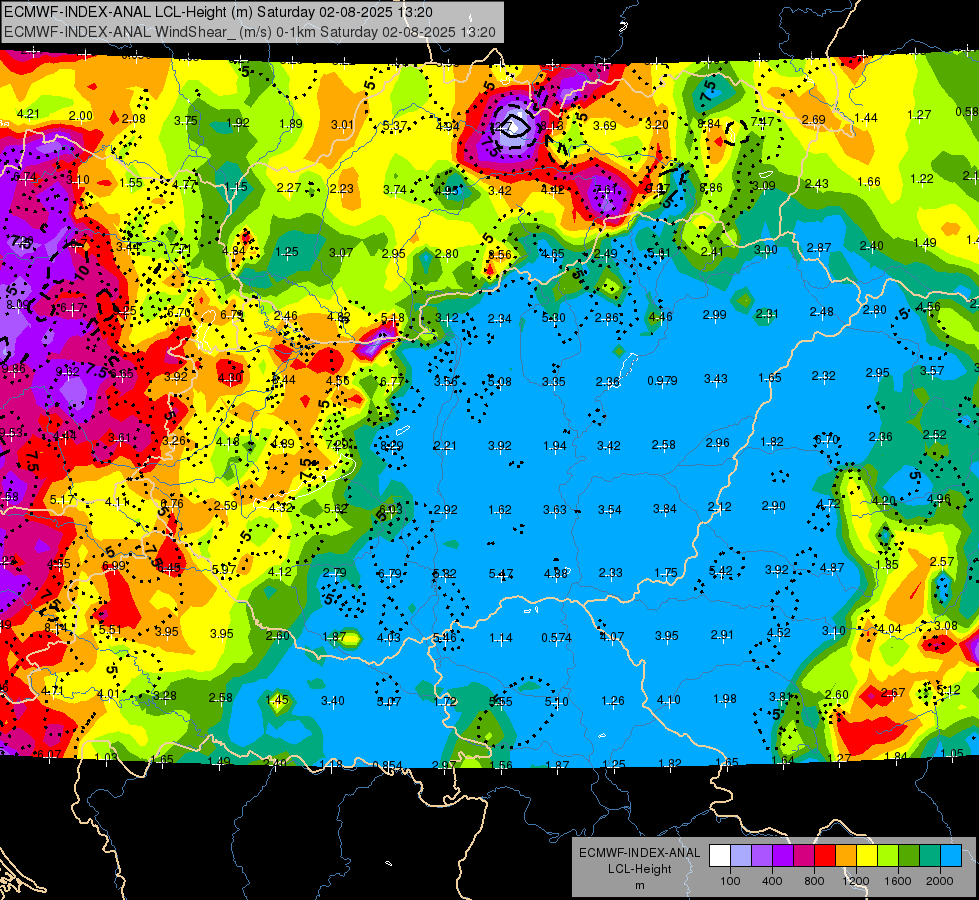Click the sky blue legend swatch
This screenshot has height=900, width=979.
click(950, 856)
